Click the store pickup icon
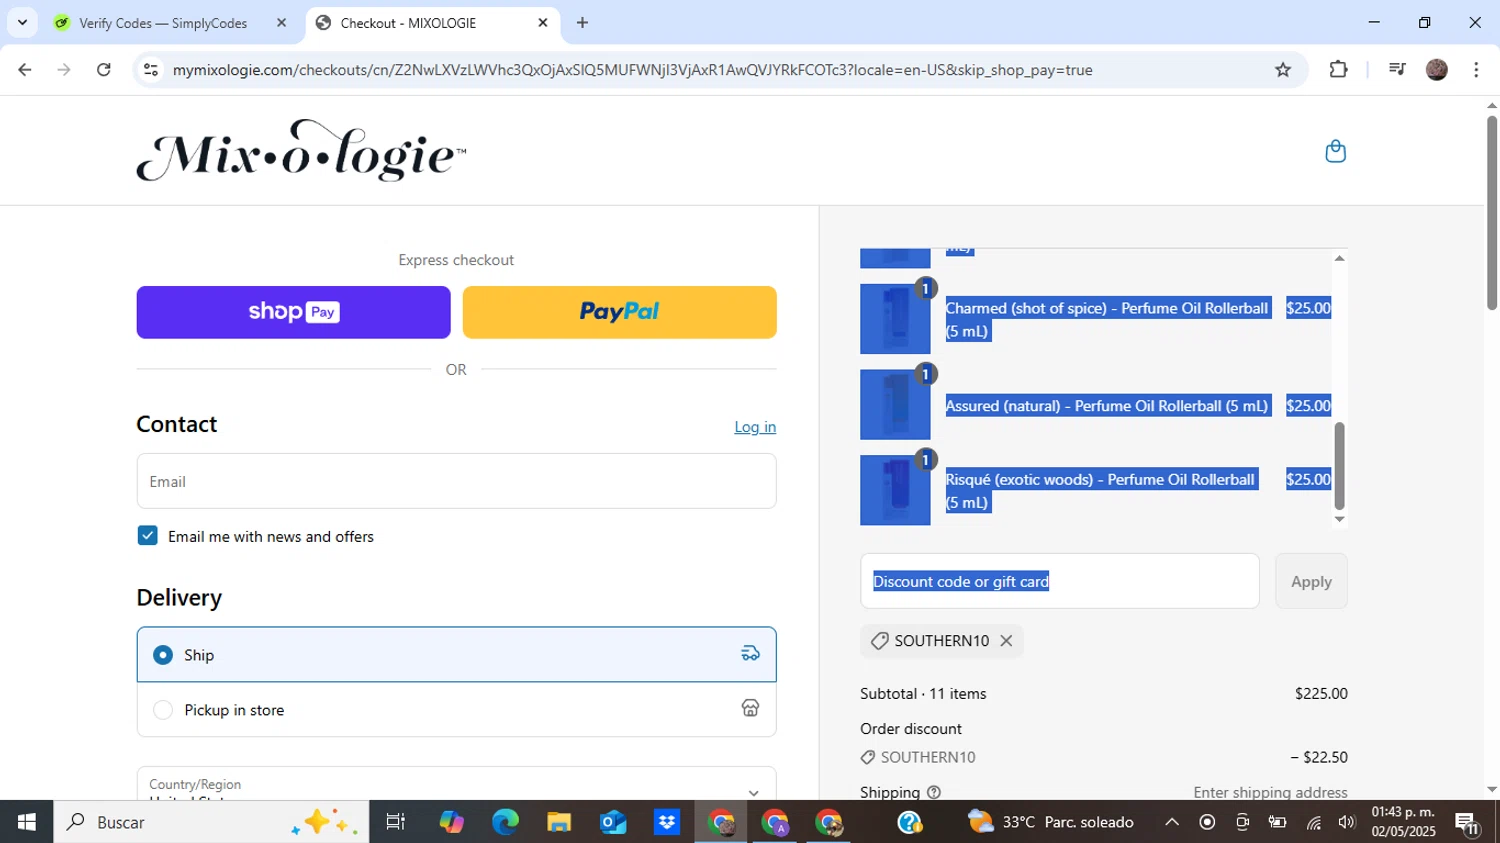This screenshot has height=843, width=1500. 750,708
